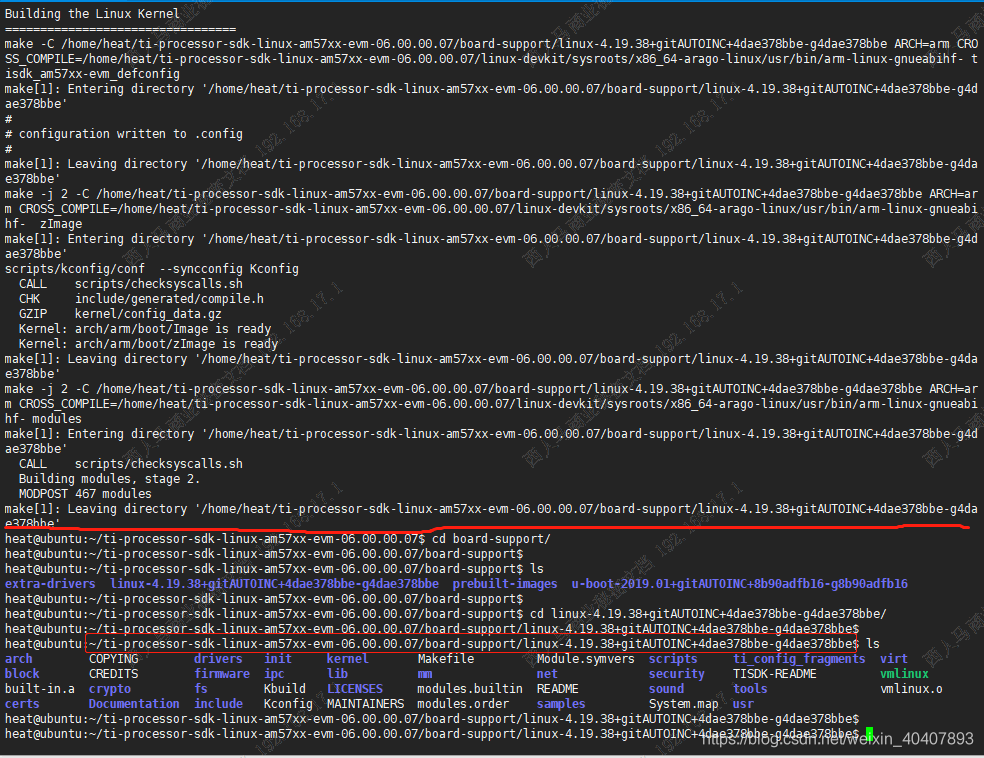This screenshot has width=984, height=758.
Task: Click the 'u-boot-2019.01+gitAUTOINC' directory name
Action: 739,584
